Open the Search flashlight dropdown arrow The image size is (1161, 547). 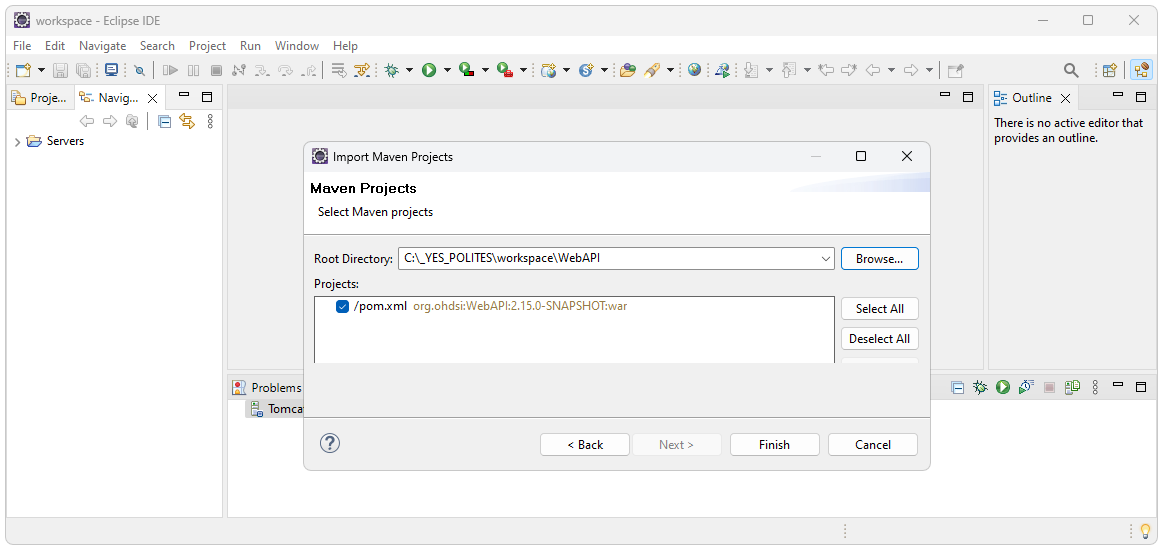point(670,70)
